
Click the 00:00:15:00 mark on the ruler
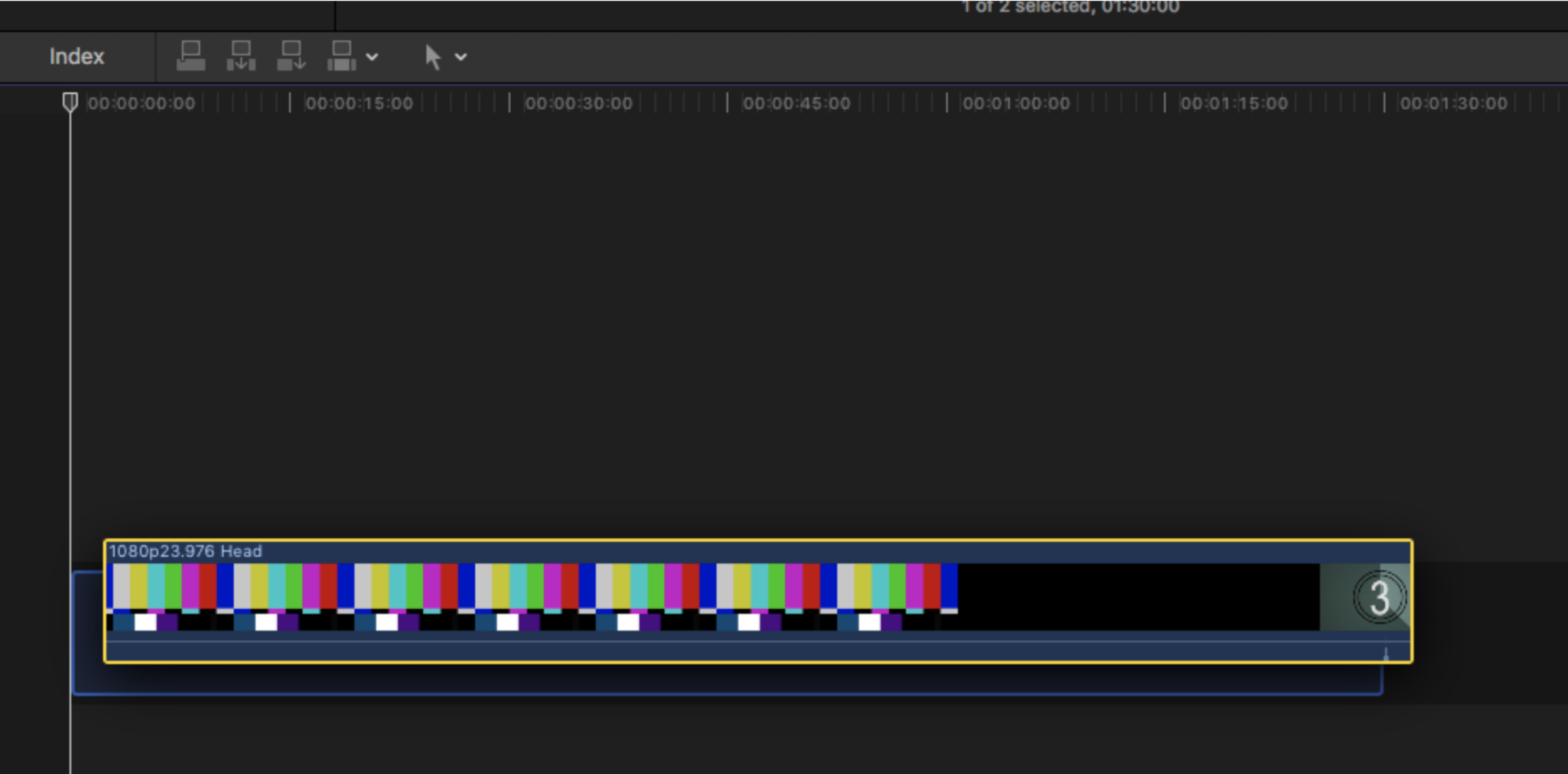[x=358, y=103]
